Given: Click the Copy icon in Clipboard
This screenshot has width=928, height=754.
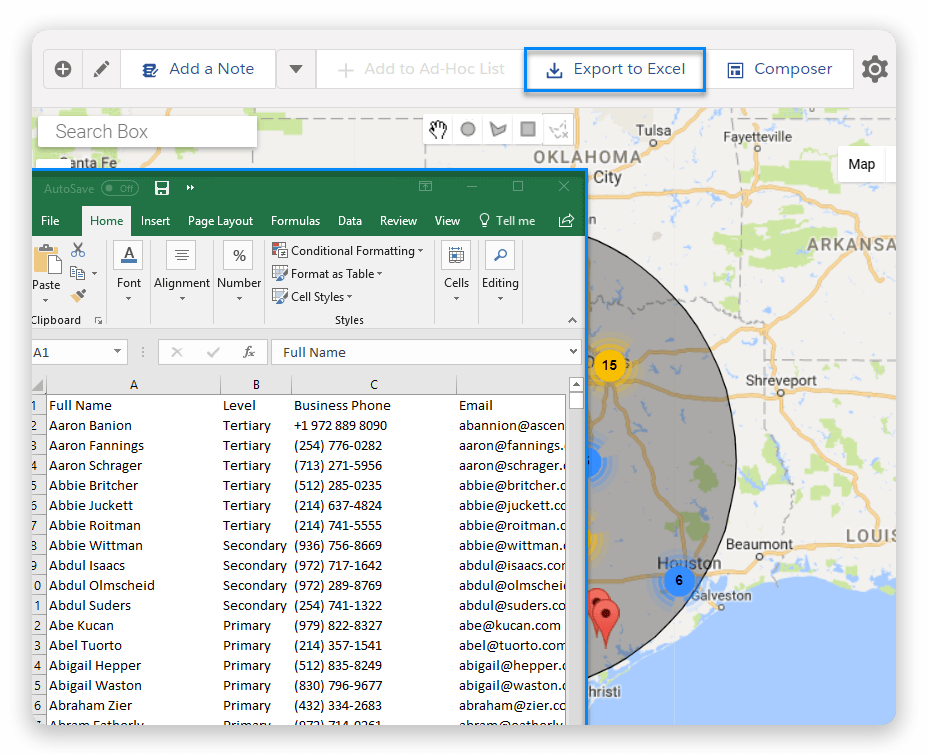Looking at the screenshot, I should click(78, 273).
